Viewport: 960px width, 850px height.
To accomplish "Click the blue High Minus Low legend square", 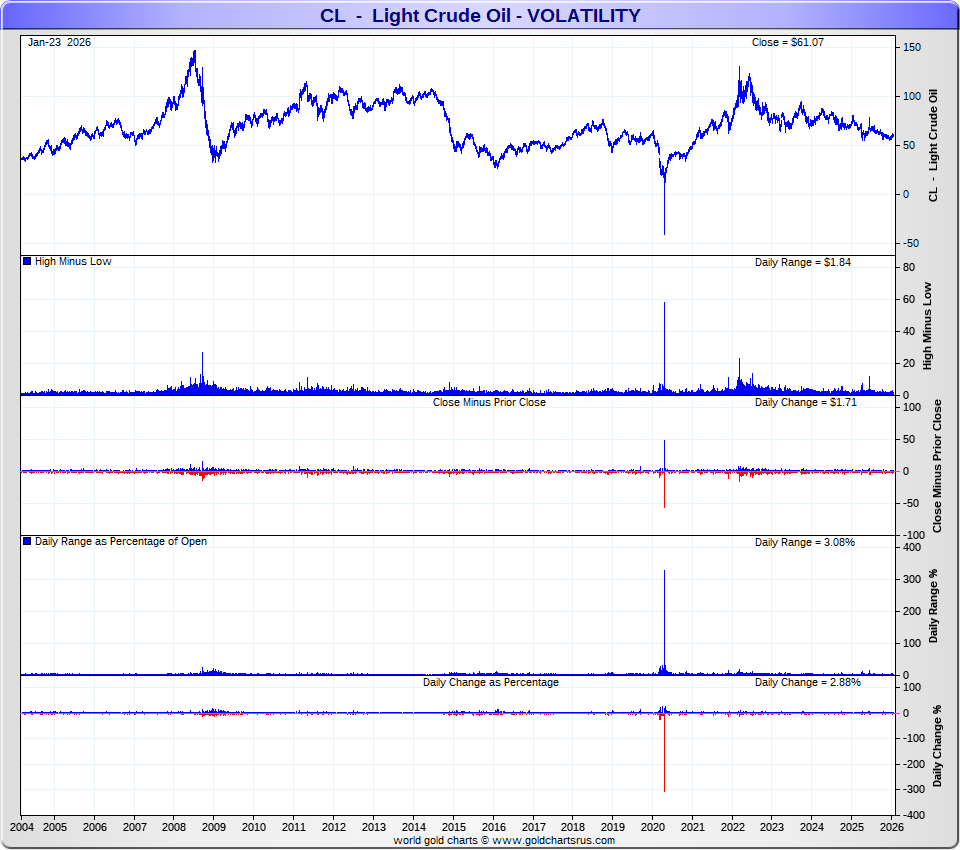I will tap(27, 262).
